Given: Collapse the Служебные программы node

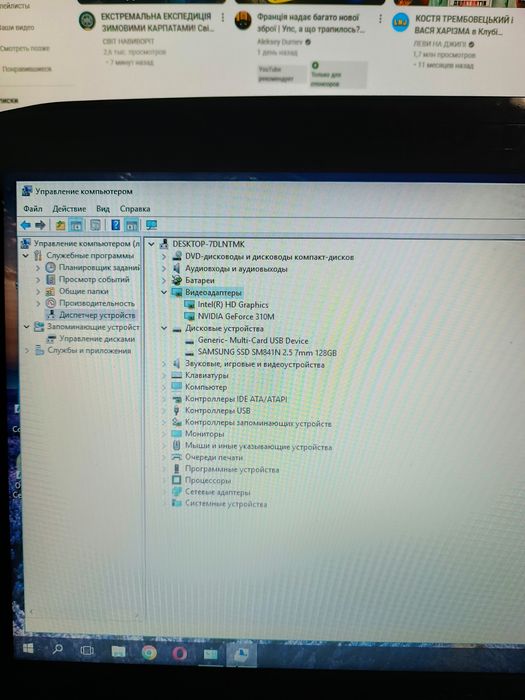Looking at the screenshot, I should [26, 255].
